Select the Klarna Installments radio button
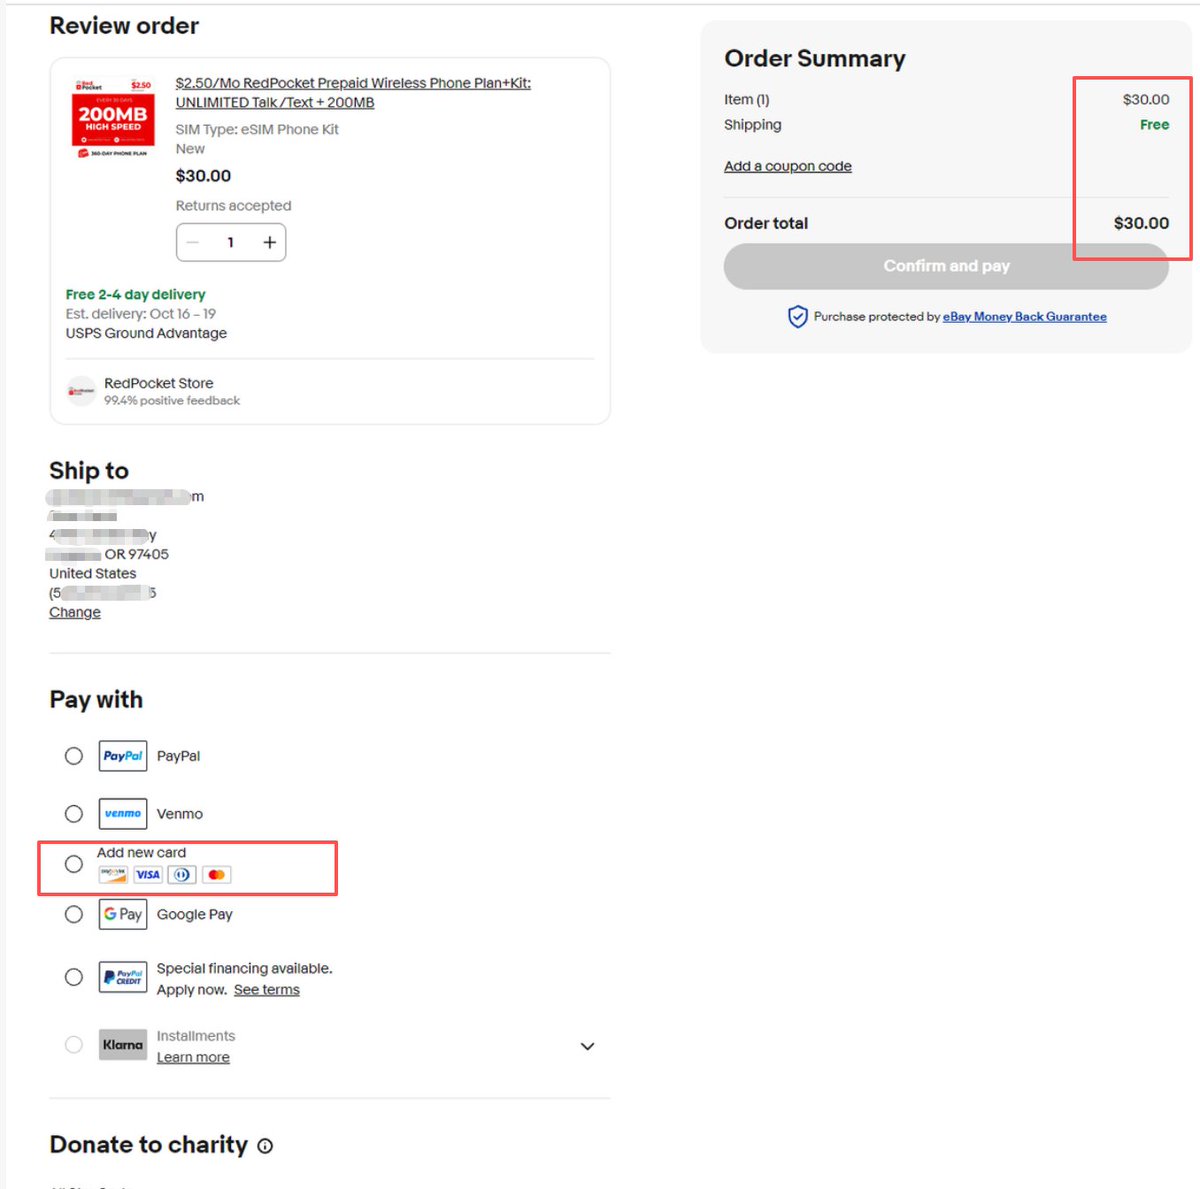The image size is (1200, 1189). pyautogui.click(x=74, y=1045)
